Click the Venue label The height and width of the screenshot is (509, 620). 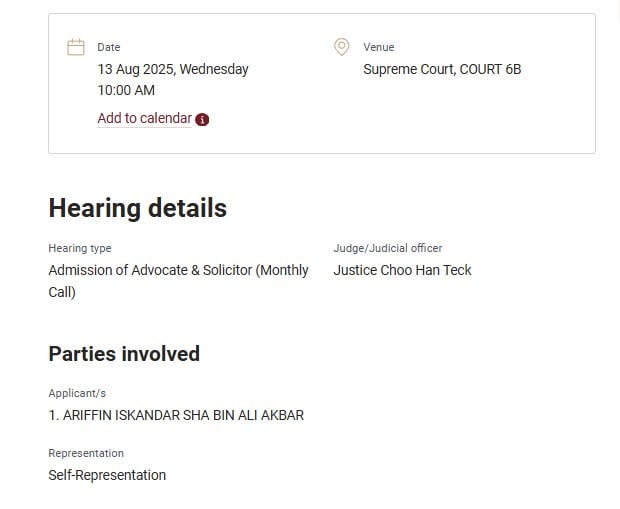pyautogui.click(x=379, y=47)
